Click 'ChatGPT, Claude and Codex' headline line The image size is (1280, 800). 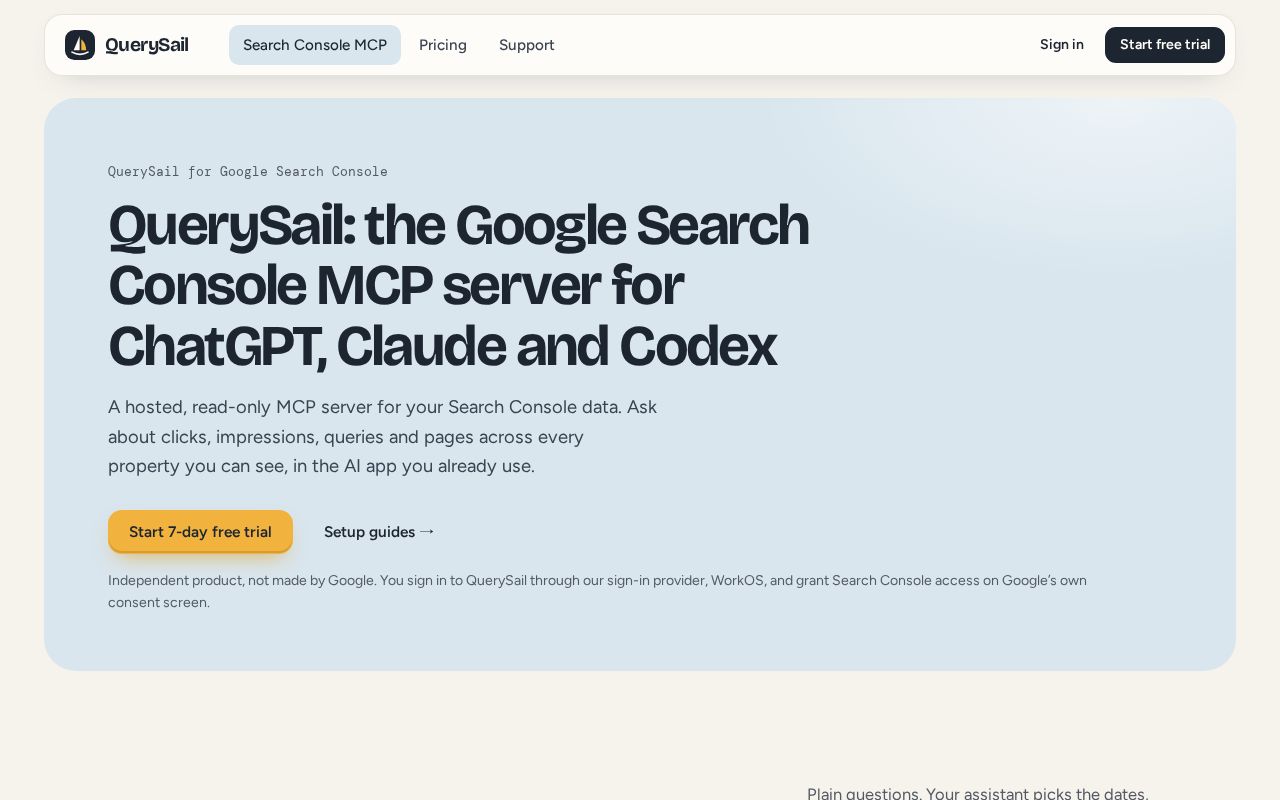click(442, 347)
